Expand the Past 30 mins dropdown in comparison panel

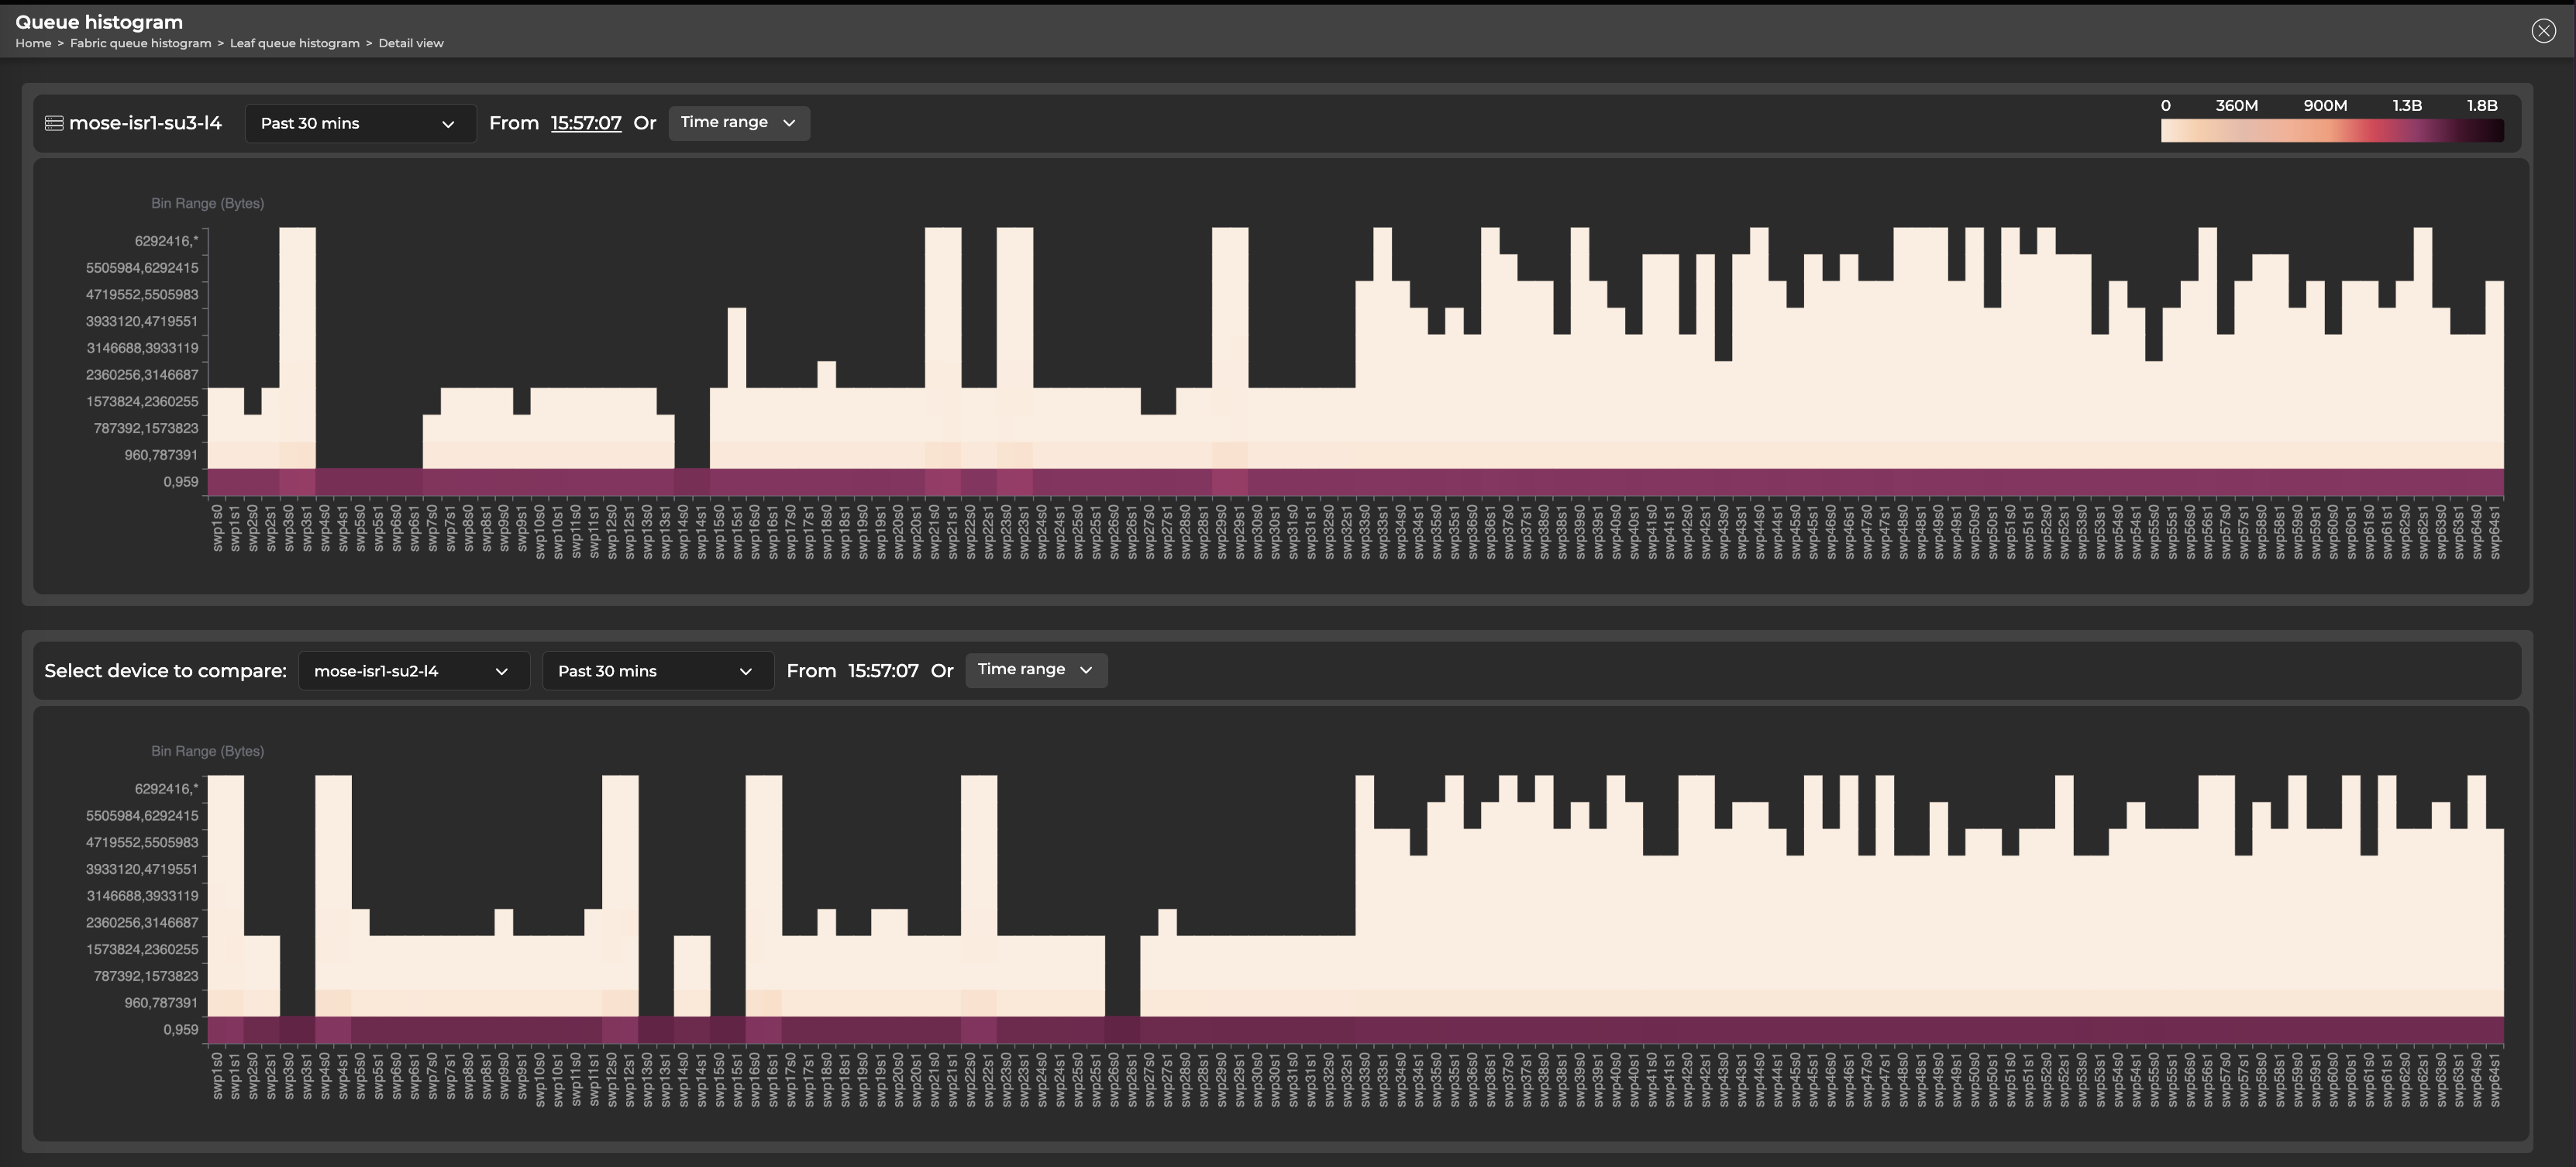coord(657,670)
